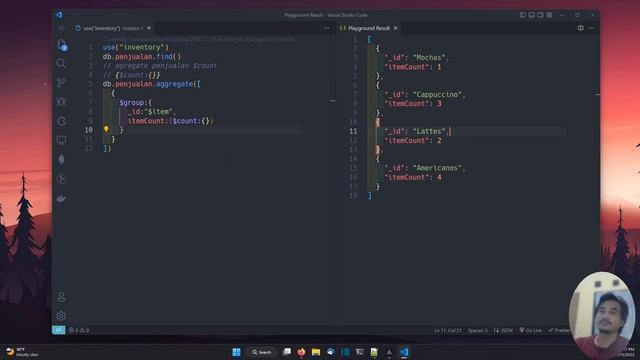The height and width of the screenshot is (360, 640).
Task: Click "Cappuccino" value in result
Action: click(438, 94)
